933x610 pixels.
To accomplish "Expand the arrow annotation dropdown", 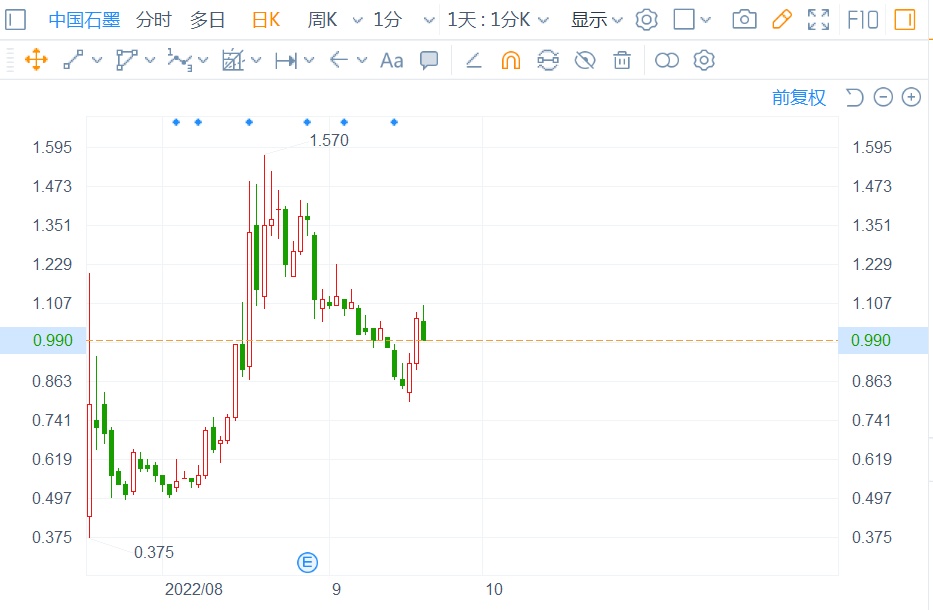I will tap(362, 60).
